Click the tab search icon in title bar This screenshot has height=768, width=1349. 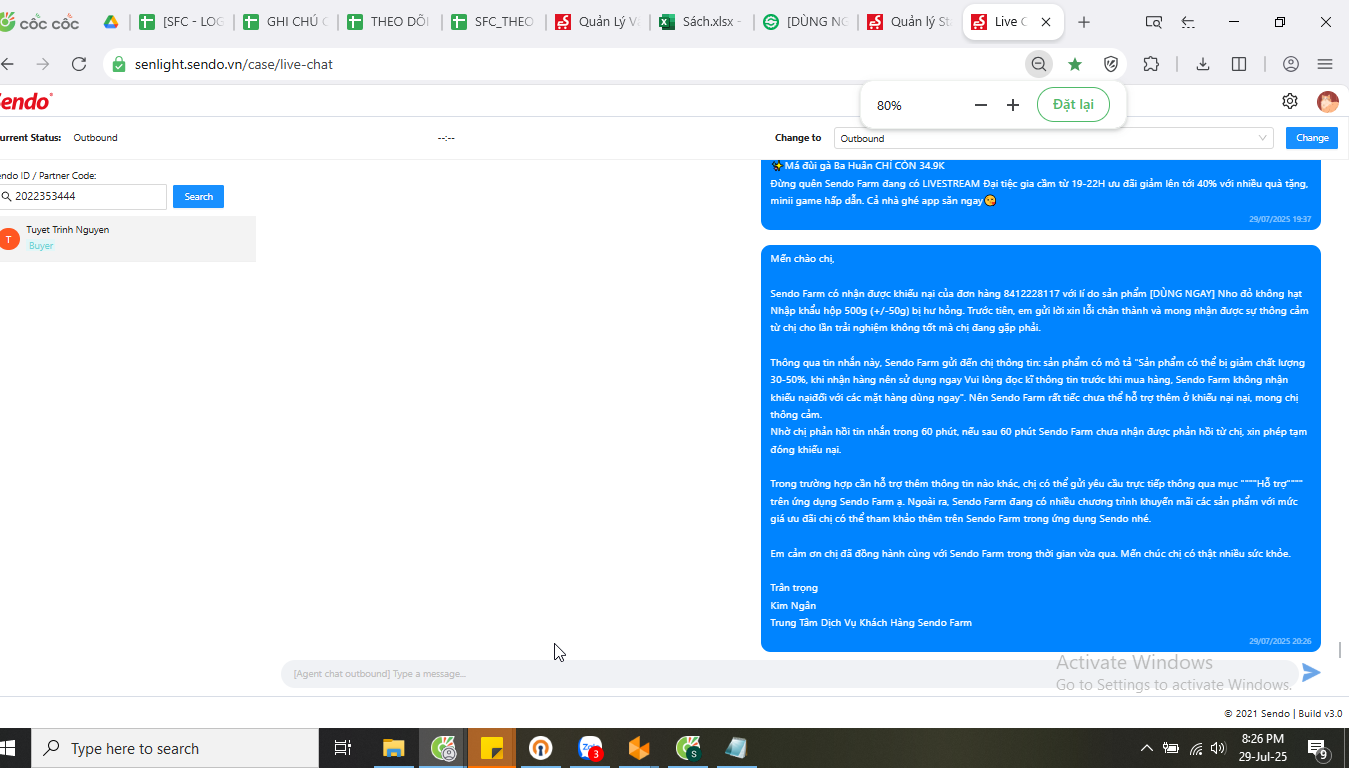click(x=1153, y=22)
